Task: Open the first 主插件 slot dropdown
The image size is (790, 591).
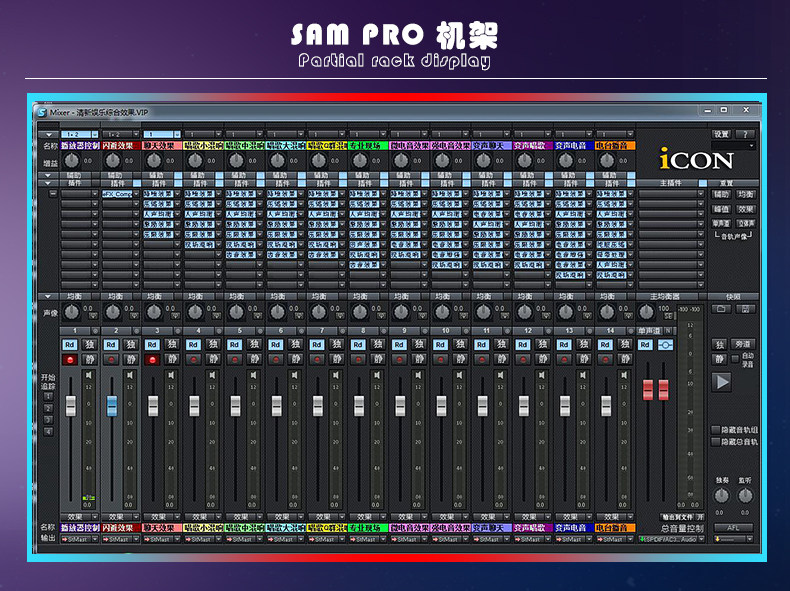Action: click(x=701, y=194)
